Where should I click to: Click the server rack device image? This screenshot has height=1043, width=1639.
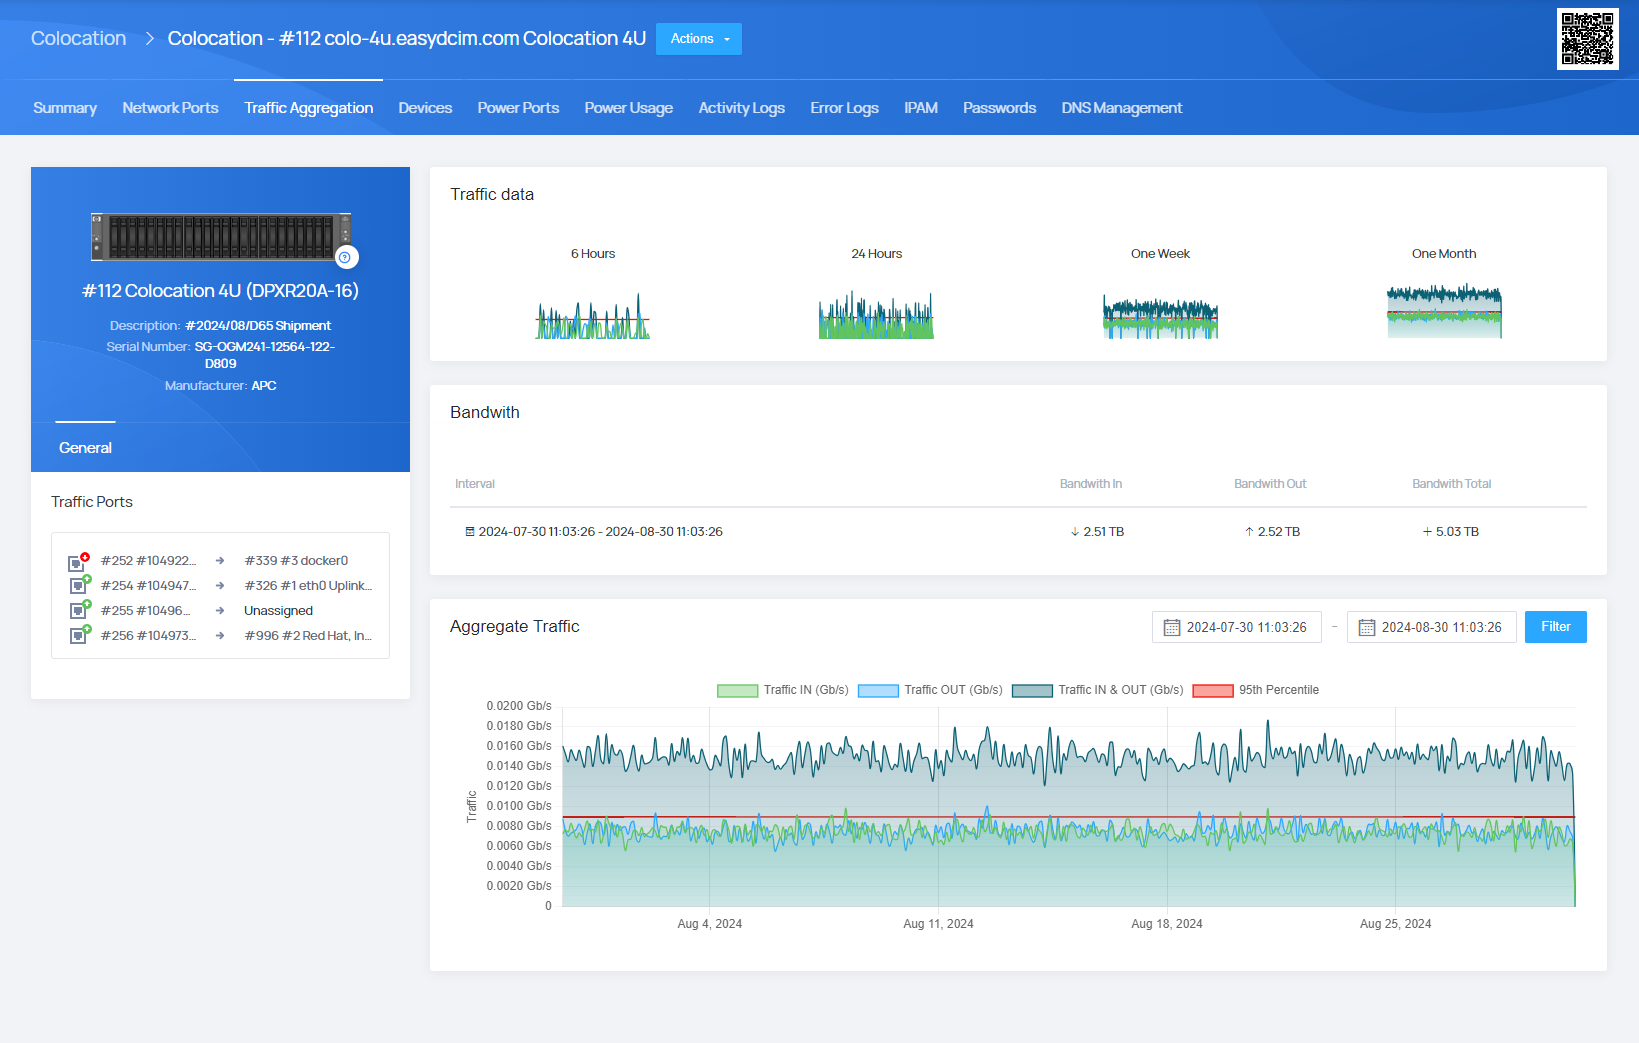221,237
